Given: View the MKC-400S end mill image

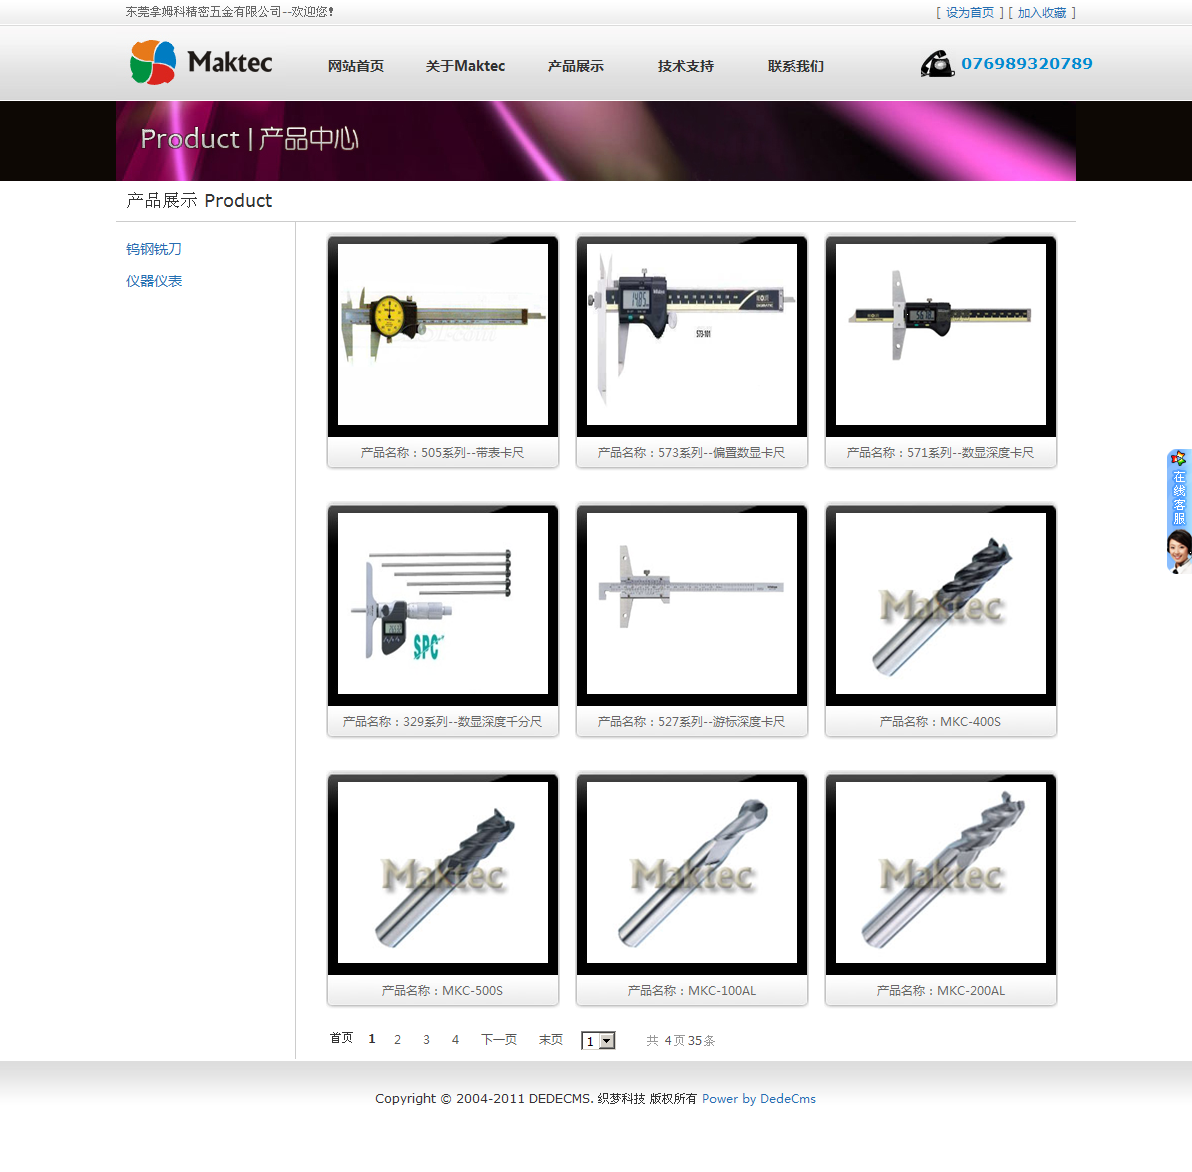Looking at the screenshot, I should (941, 603).
